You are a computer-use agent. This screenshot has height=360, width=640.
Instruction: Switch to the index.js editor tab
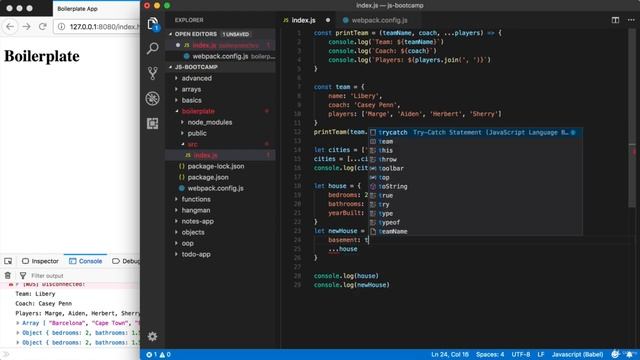[x=303, y=20]
